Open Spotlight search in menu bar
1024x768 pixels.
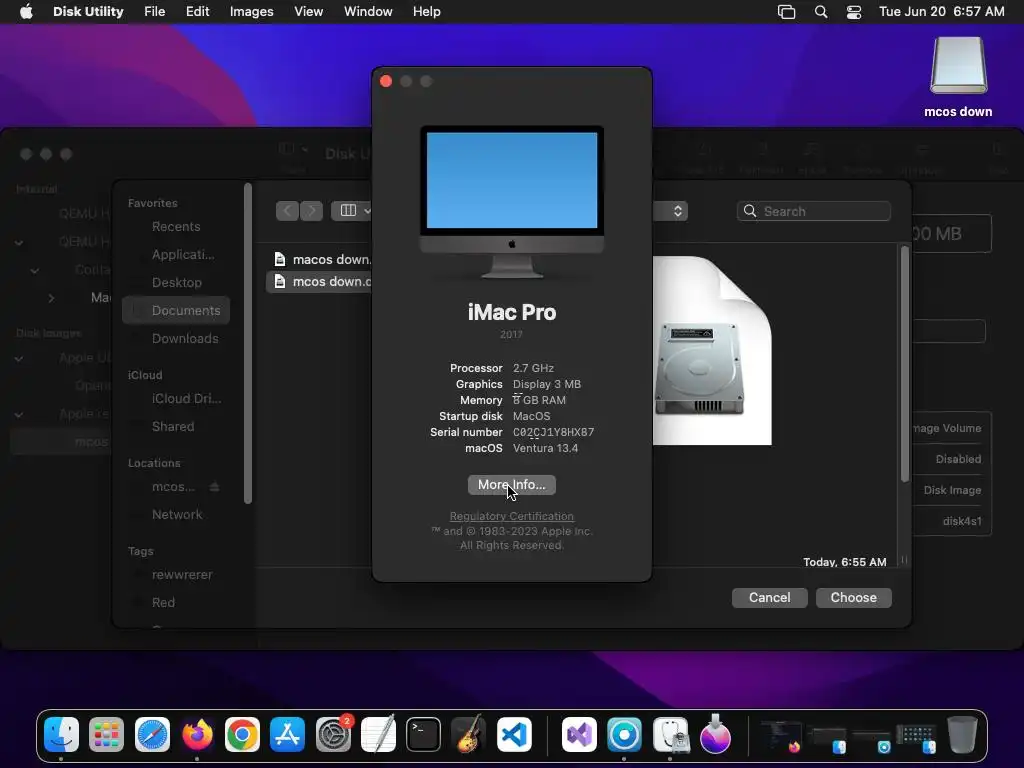point(821,12)
